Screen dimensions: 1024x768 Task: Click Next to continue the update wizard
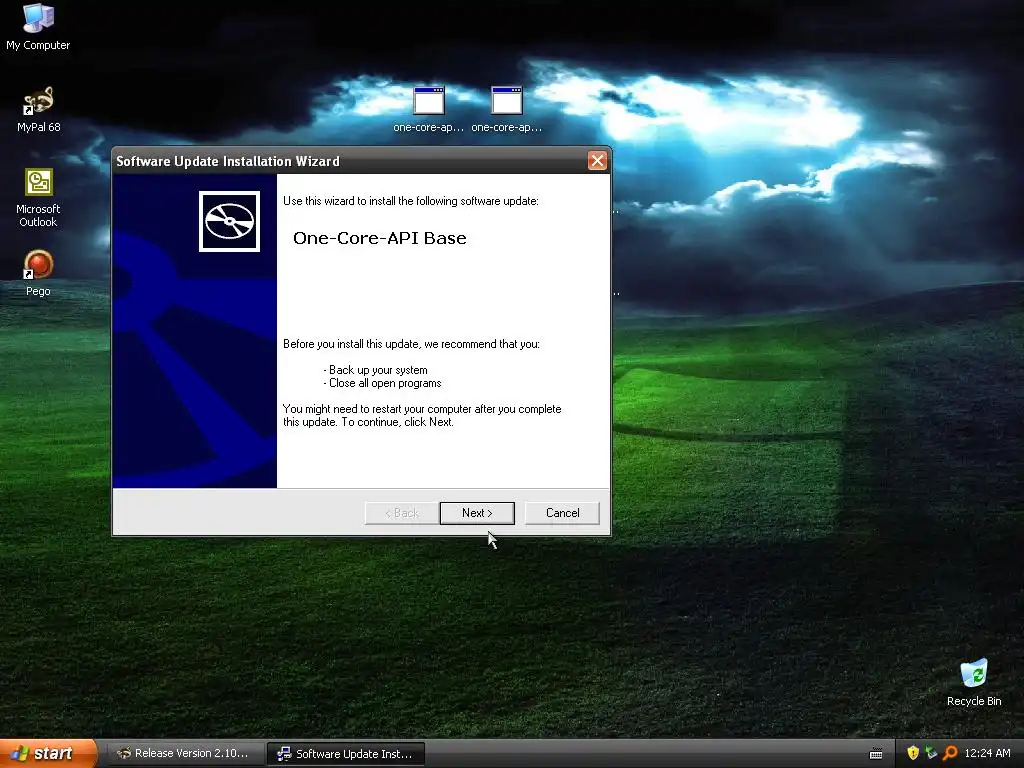click(x=477, y=513)
